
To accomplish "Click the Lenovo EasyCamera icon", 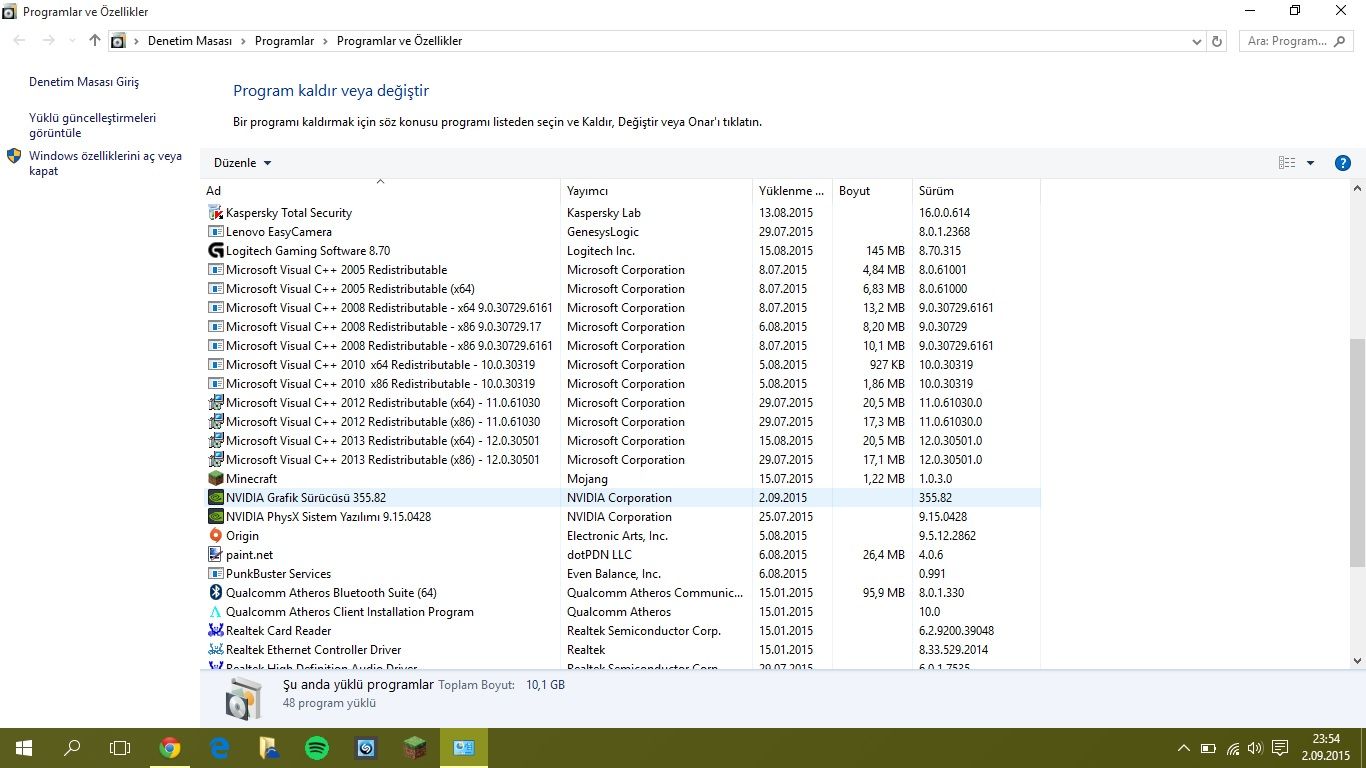I will tap(215, 232).
